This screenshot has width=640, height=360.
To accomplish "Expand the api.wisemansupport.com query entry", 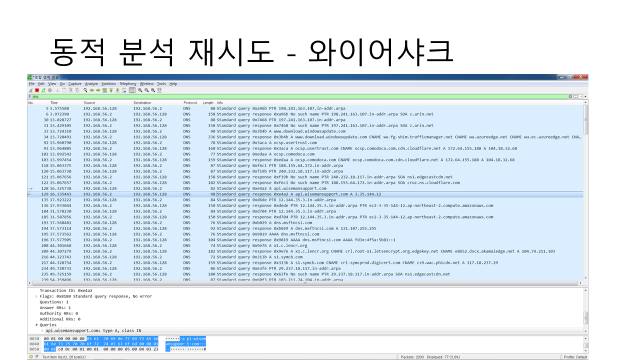I will pos(42,331).
